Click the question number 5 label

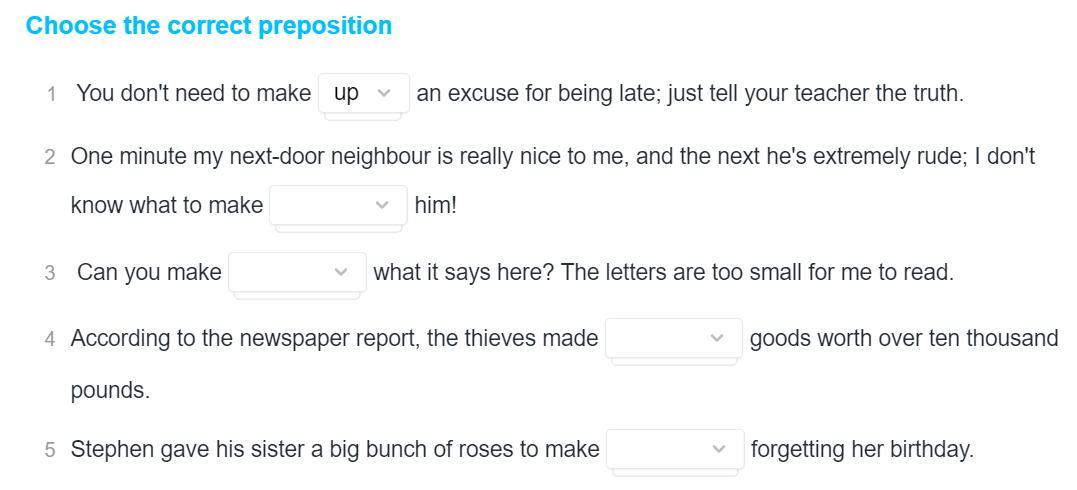tap(50, 450)
